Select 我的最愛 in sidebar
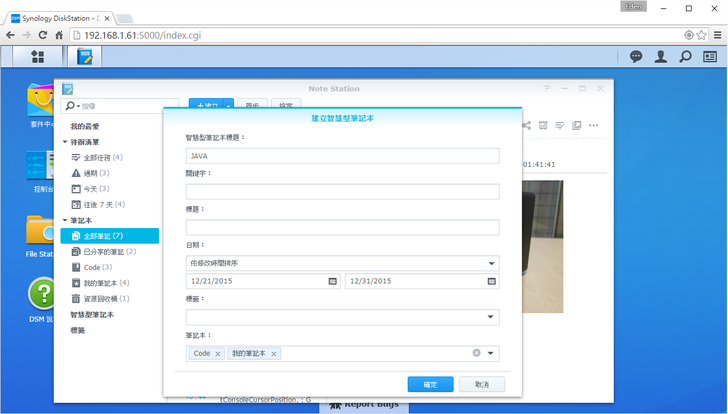The height and width of the screenshot is (414, 728). tap(85, 126)
